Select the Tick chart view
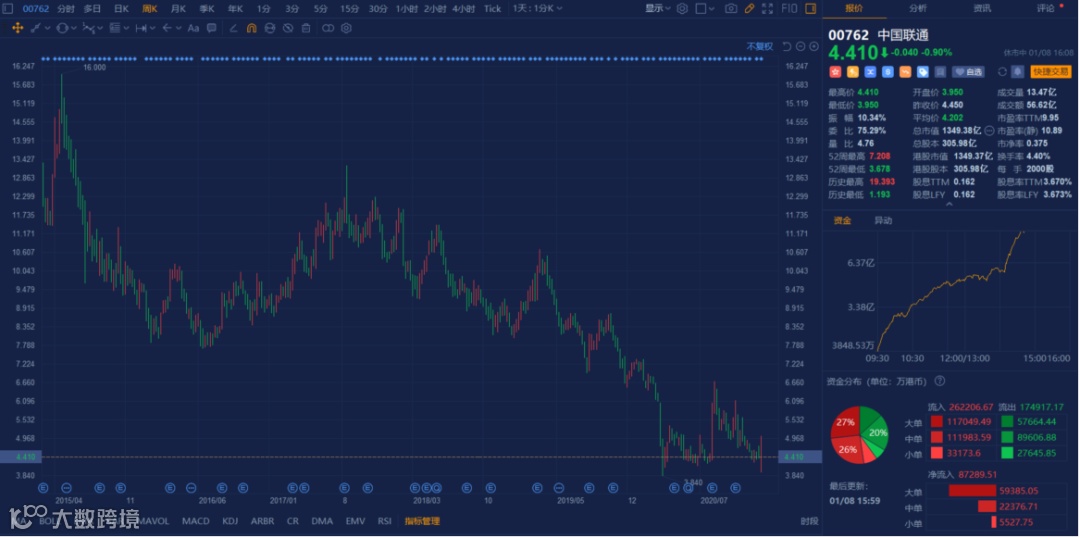Screen dimensions: 1080x538 coord(492,8)
